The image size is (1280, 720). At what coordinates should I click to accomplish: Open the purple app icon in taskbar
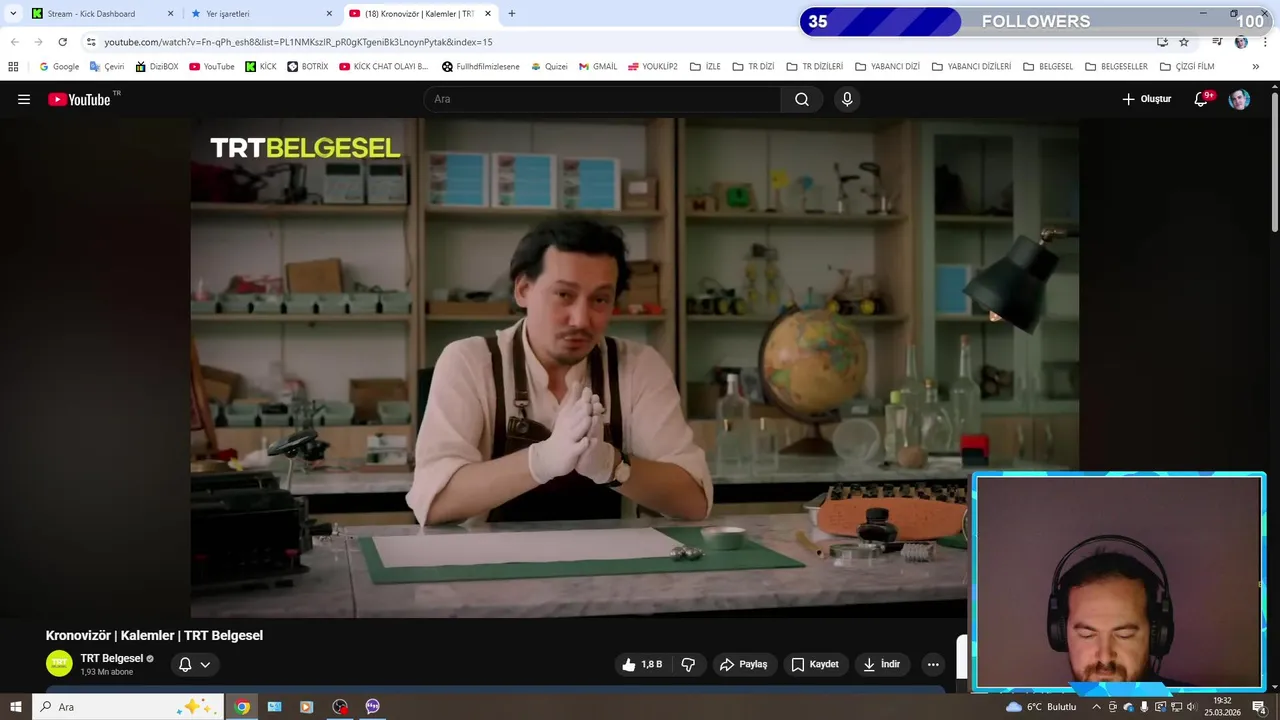(x=372, y=707)
